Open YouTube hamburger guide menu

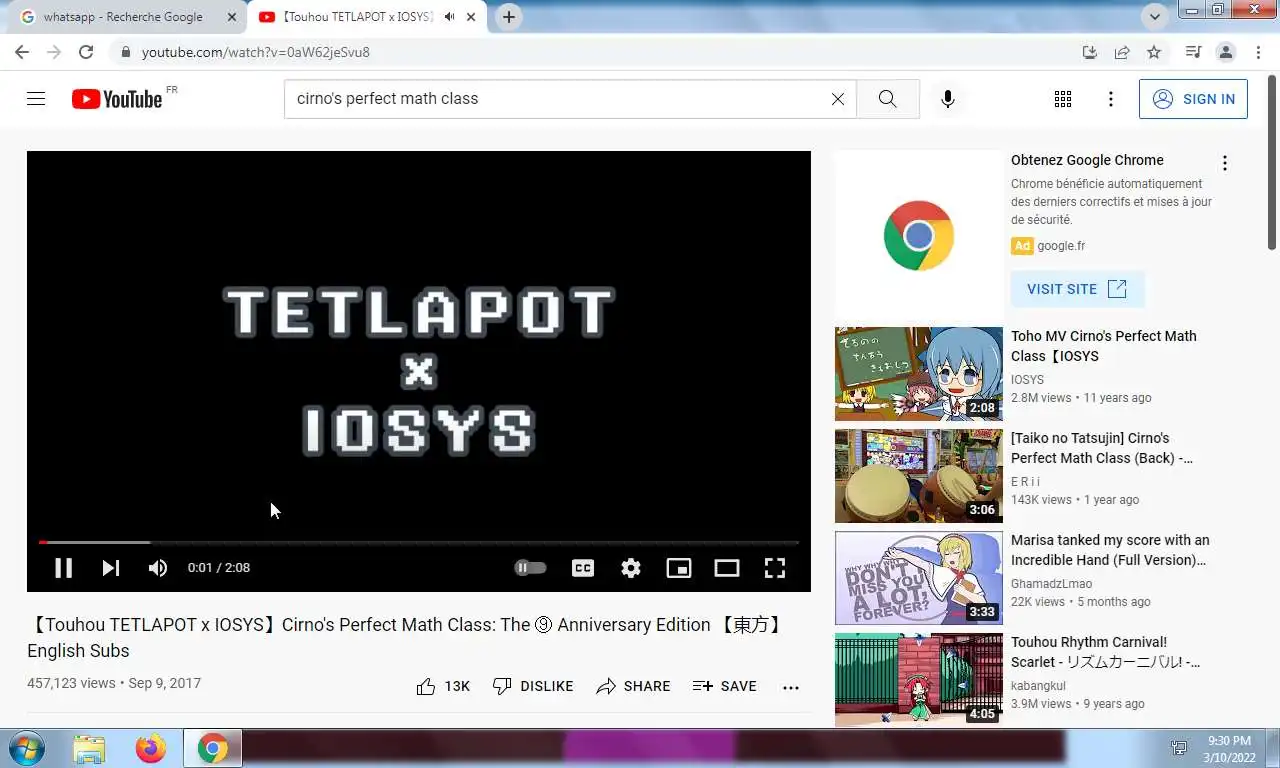[36, 99]
